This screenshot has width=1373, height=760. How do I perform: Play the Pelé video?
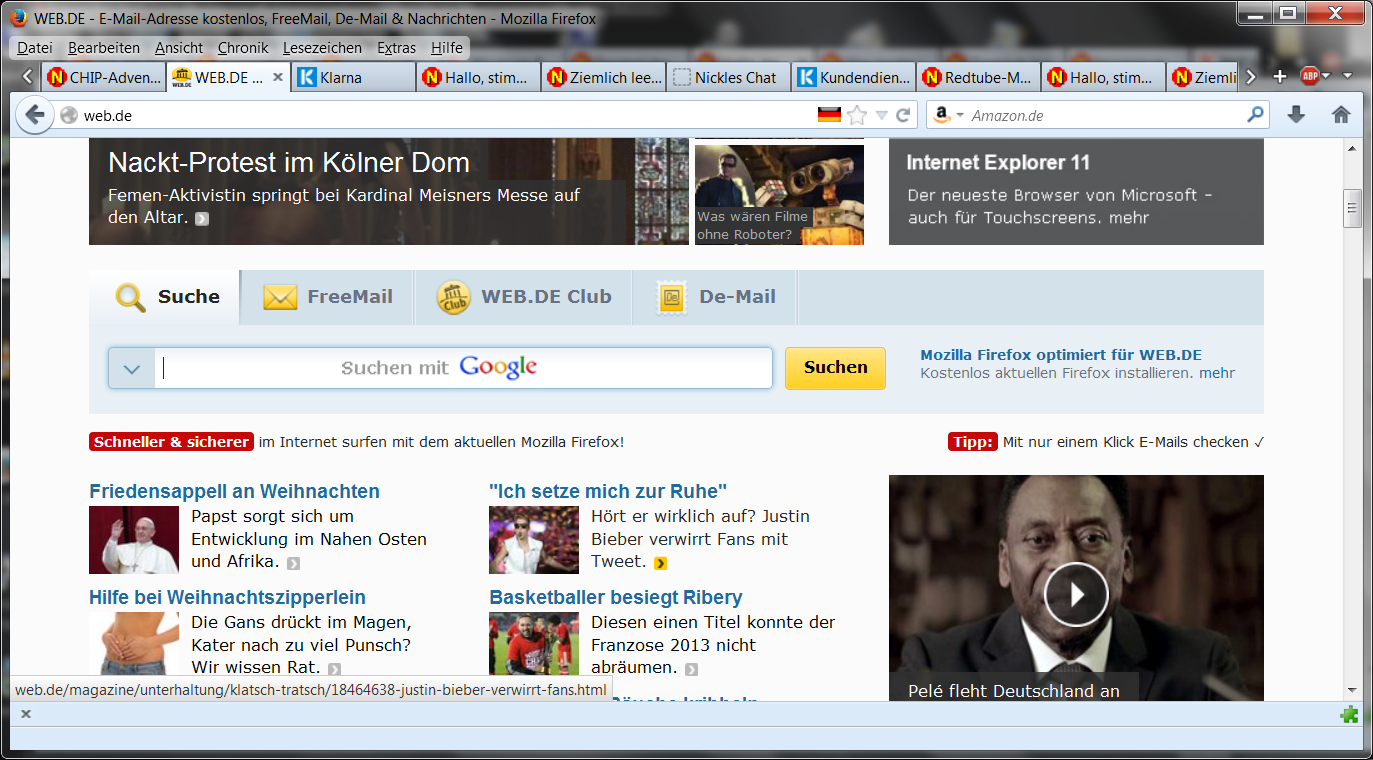(1076, 594)
